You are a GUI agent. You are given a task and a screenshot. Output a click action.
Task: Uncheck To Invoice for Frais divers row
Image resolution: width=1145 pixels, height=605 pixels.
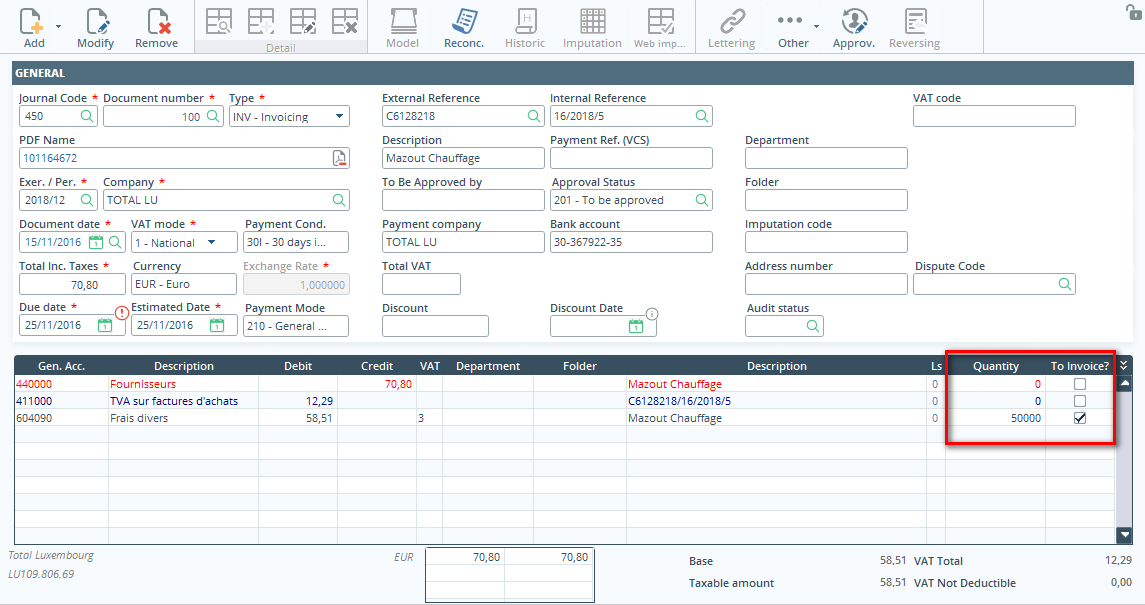(x=1079, y=418)
